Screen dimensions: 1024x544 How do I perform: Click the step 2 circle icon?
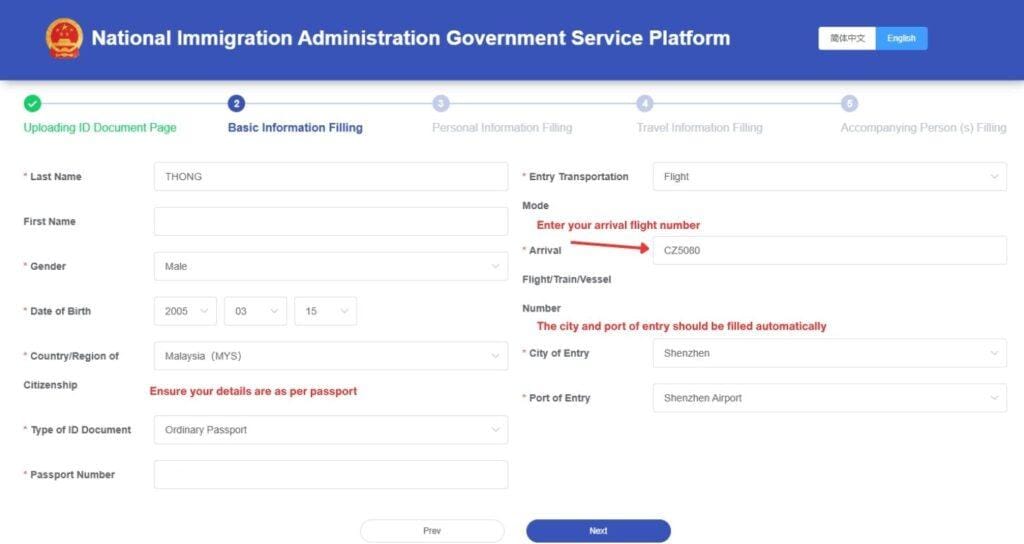[236, 103]
